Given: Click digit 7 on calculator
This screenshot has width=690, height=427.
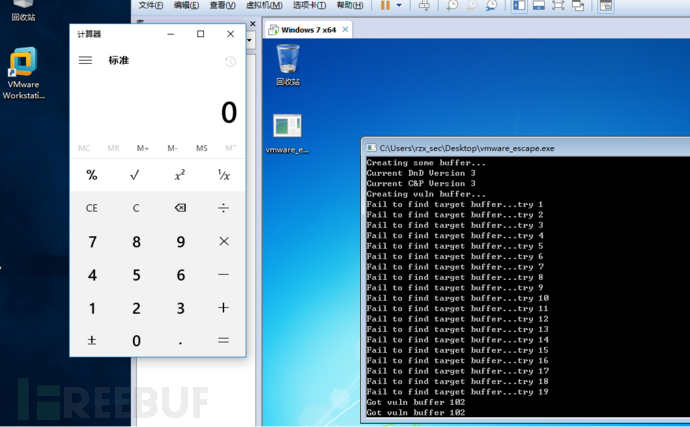Looking at the screenshot, I should click(92, 241).
